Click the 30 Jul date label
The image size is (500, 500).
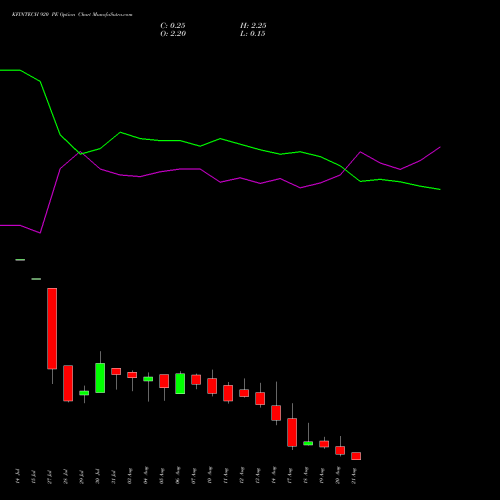(x=98, y=477)
